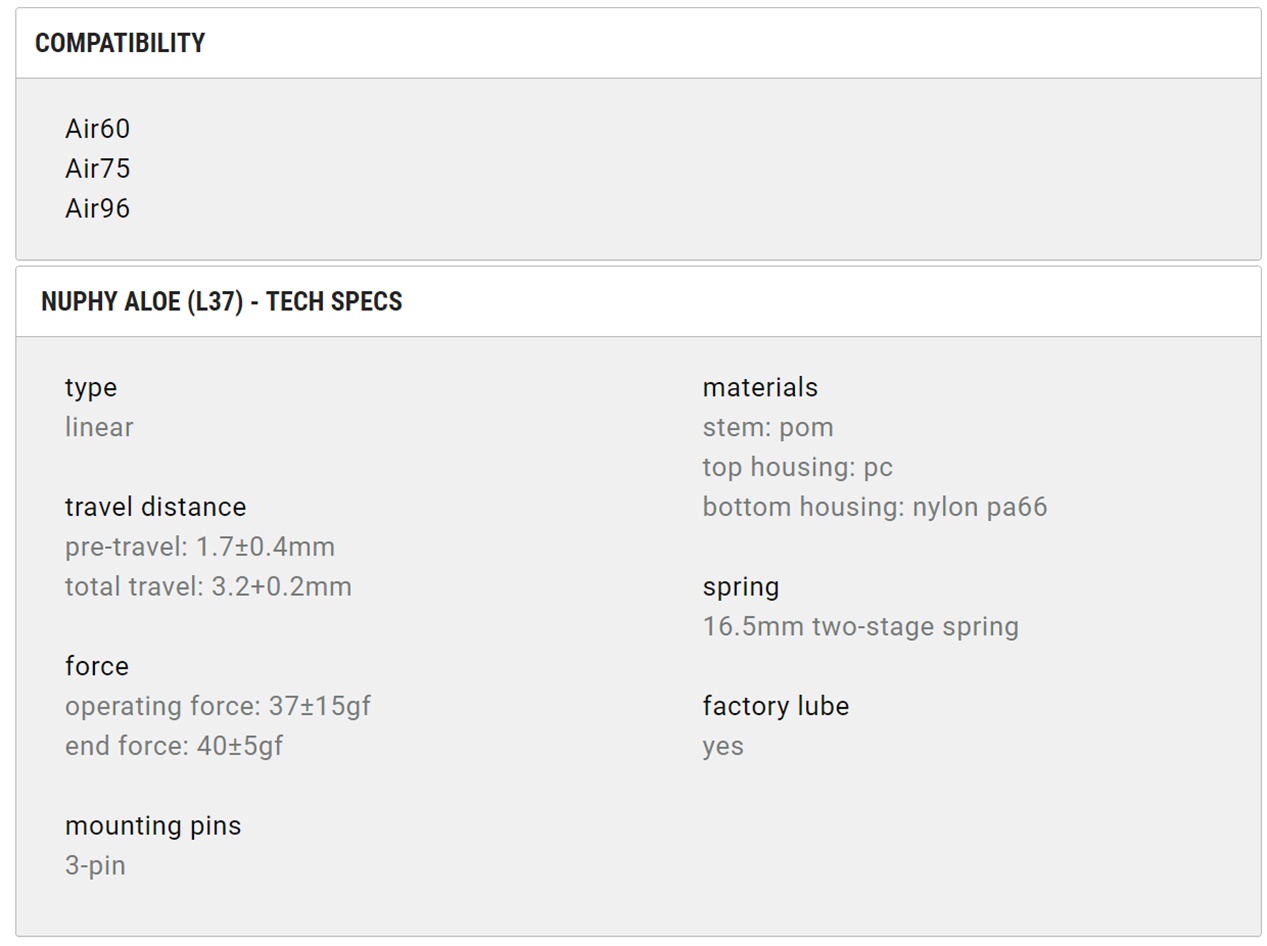Click the 'stem: pom' line
This screenshot has height=946, width=1267.
click(x=768, y=428)
